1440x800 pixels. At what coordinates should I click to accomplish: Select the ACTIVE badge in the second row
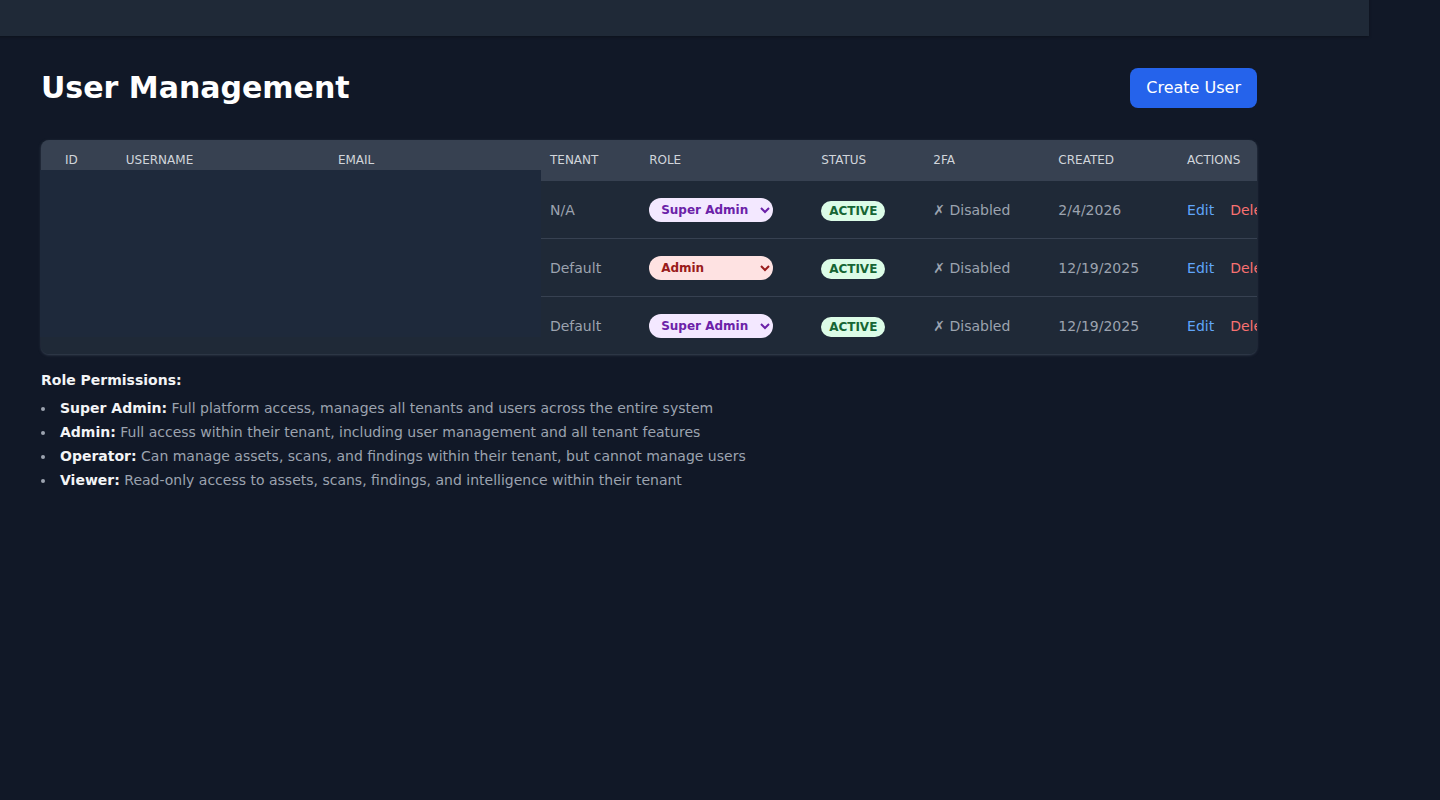pyautogui.click(x=852, y=268)
